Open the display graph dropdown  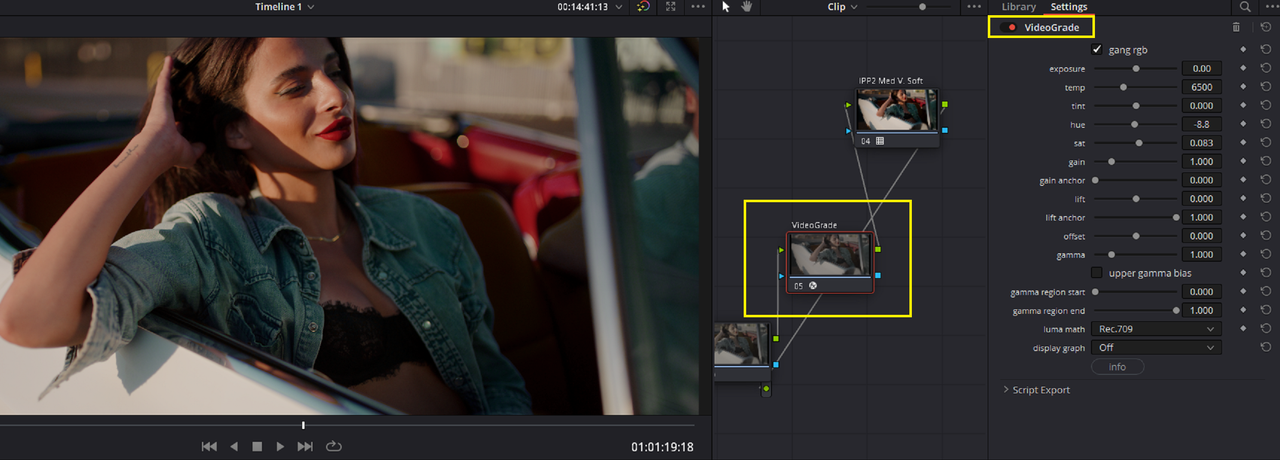pos(1157,348)
